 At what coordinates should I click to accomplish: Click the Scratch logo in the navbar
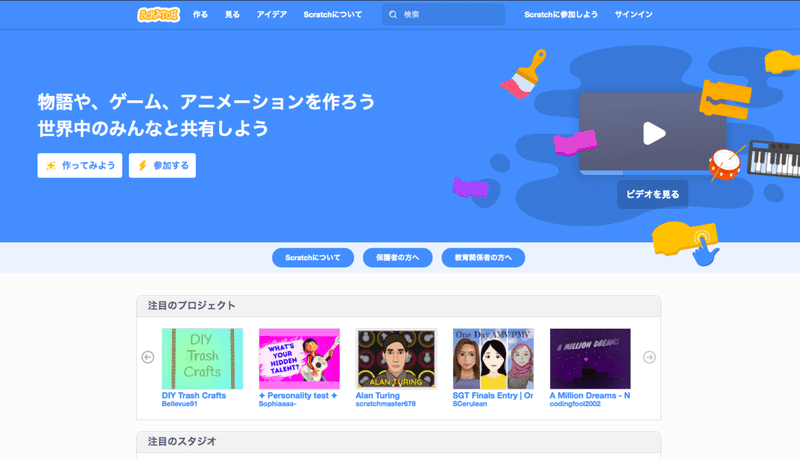[159, 15]
